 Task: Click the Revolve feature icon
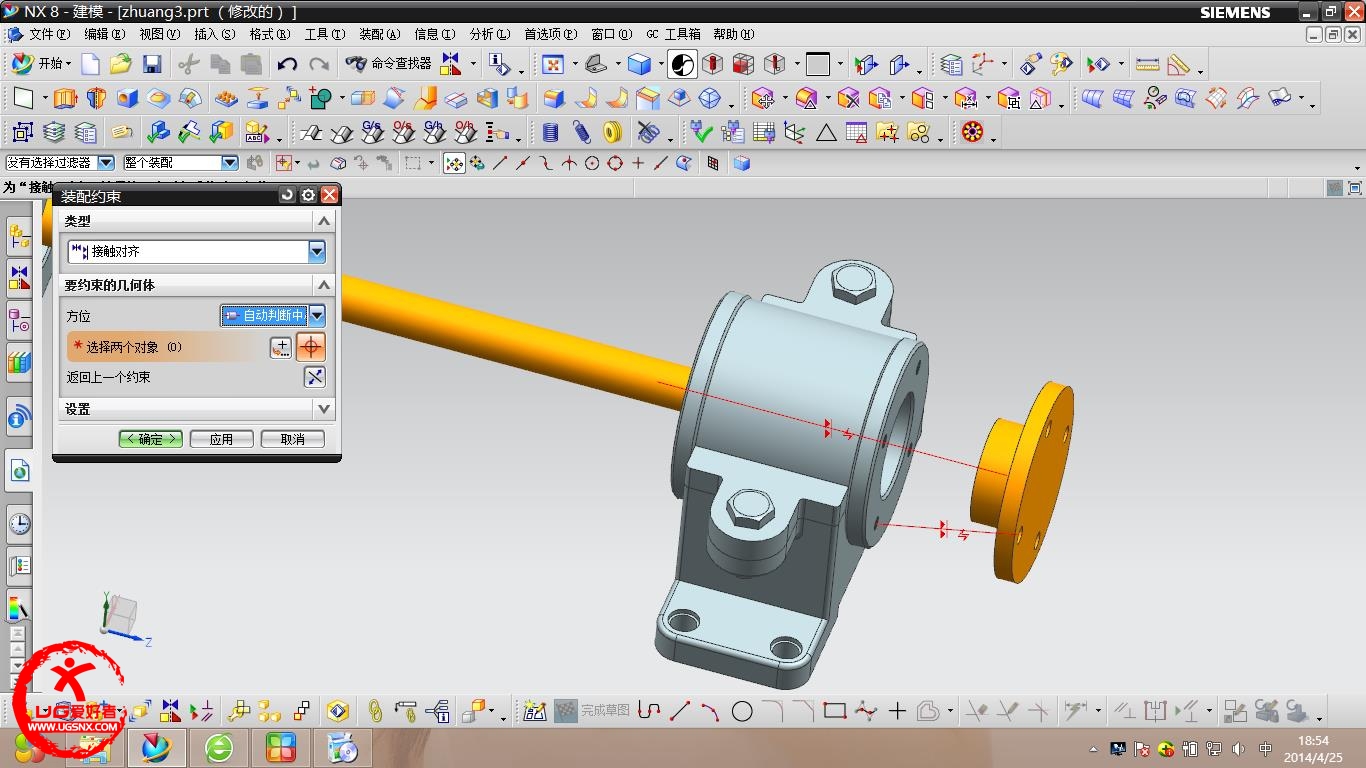click(96, 98)
